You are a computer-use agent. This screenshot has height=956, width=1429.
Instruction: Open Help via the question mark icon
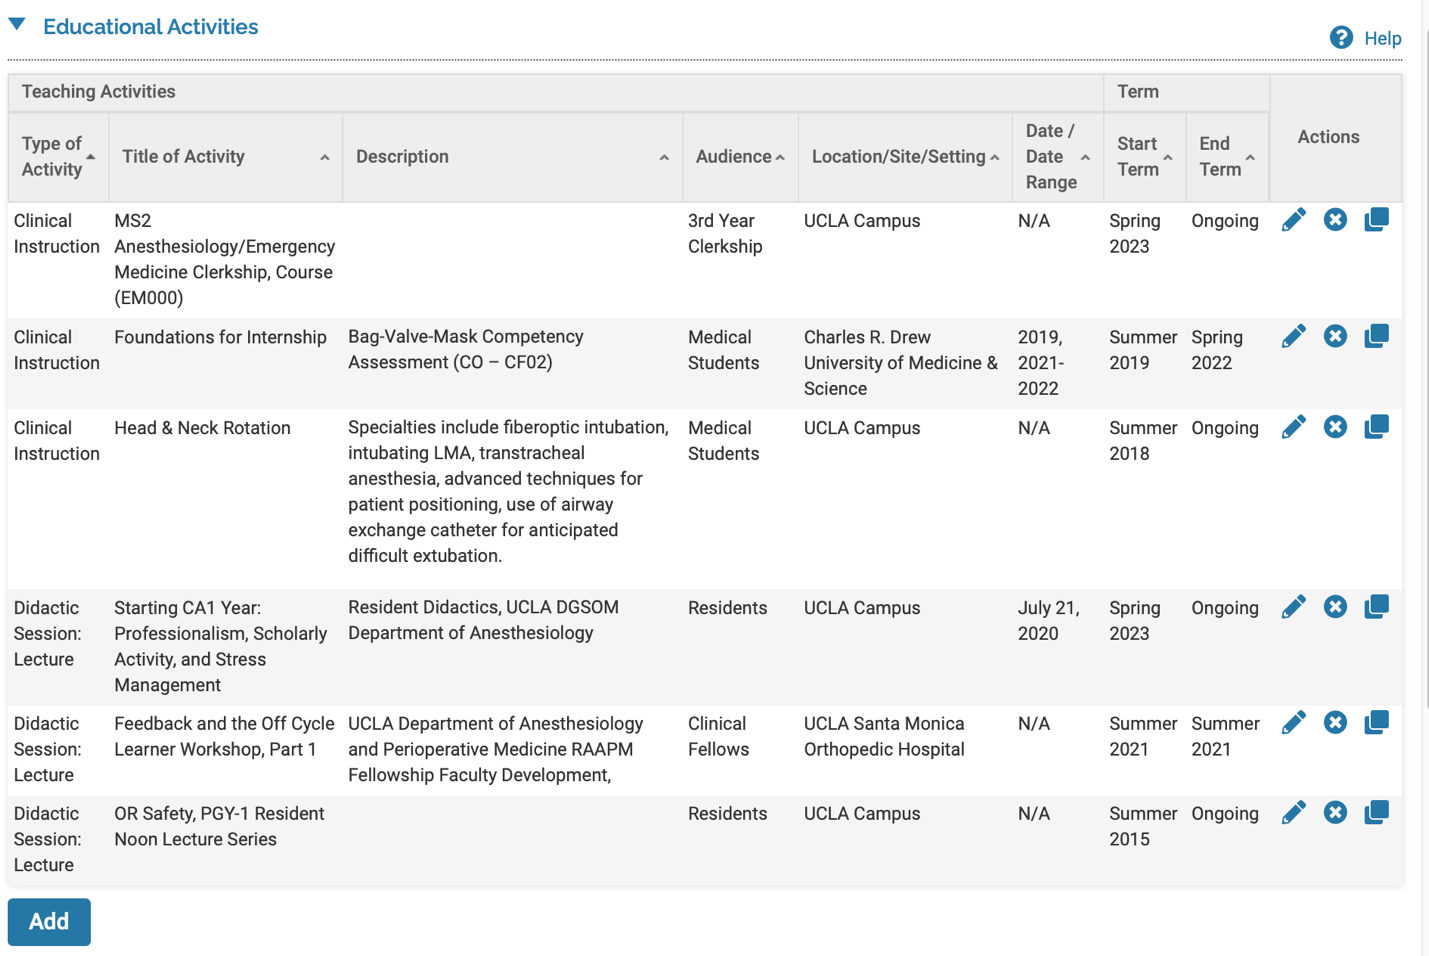click(1341, 38)
